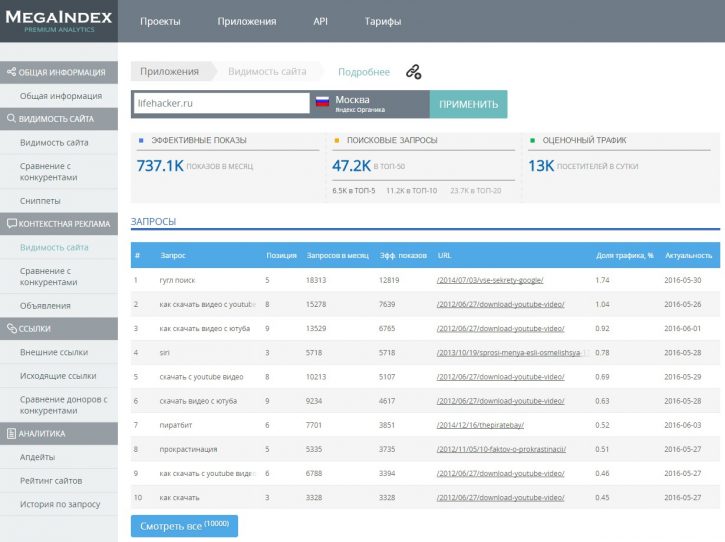This screenshot has height=542, width=725.
Task: Open Сравнение с конкурентами under ВИДИМОСТЬ САЙТА
Action: 49,172
